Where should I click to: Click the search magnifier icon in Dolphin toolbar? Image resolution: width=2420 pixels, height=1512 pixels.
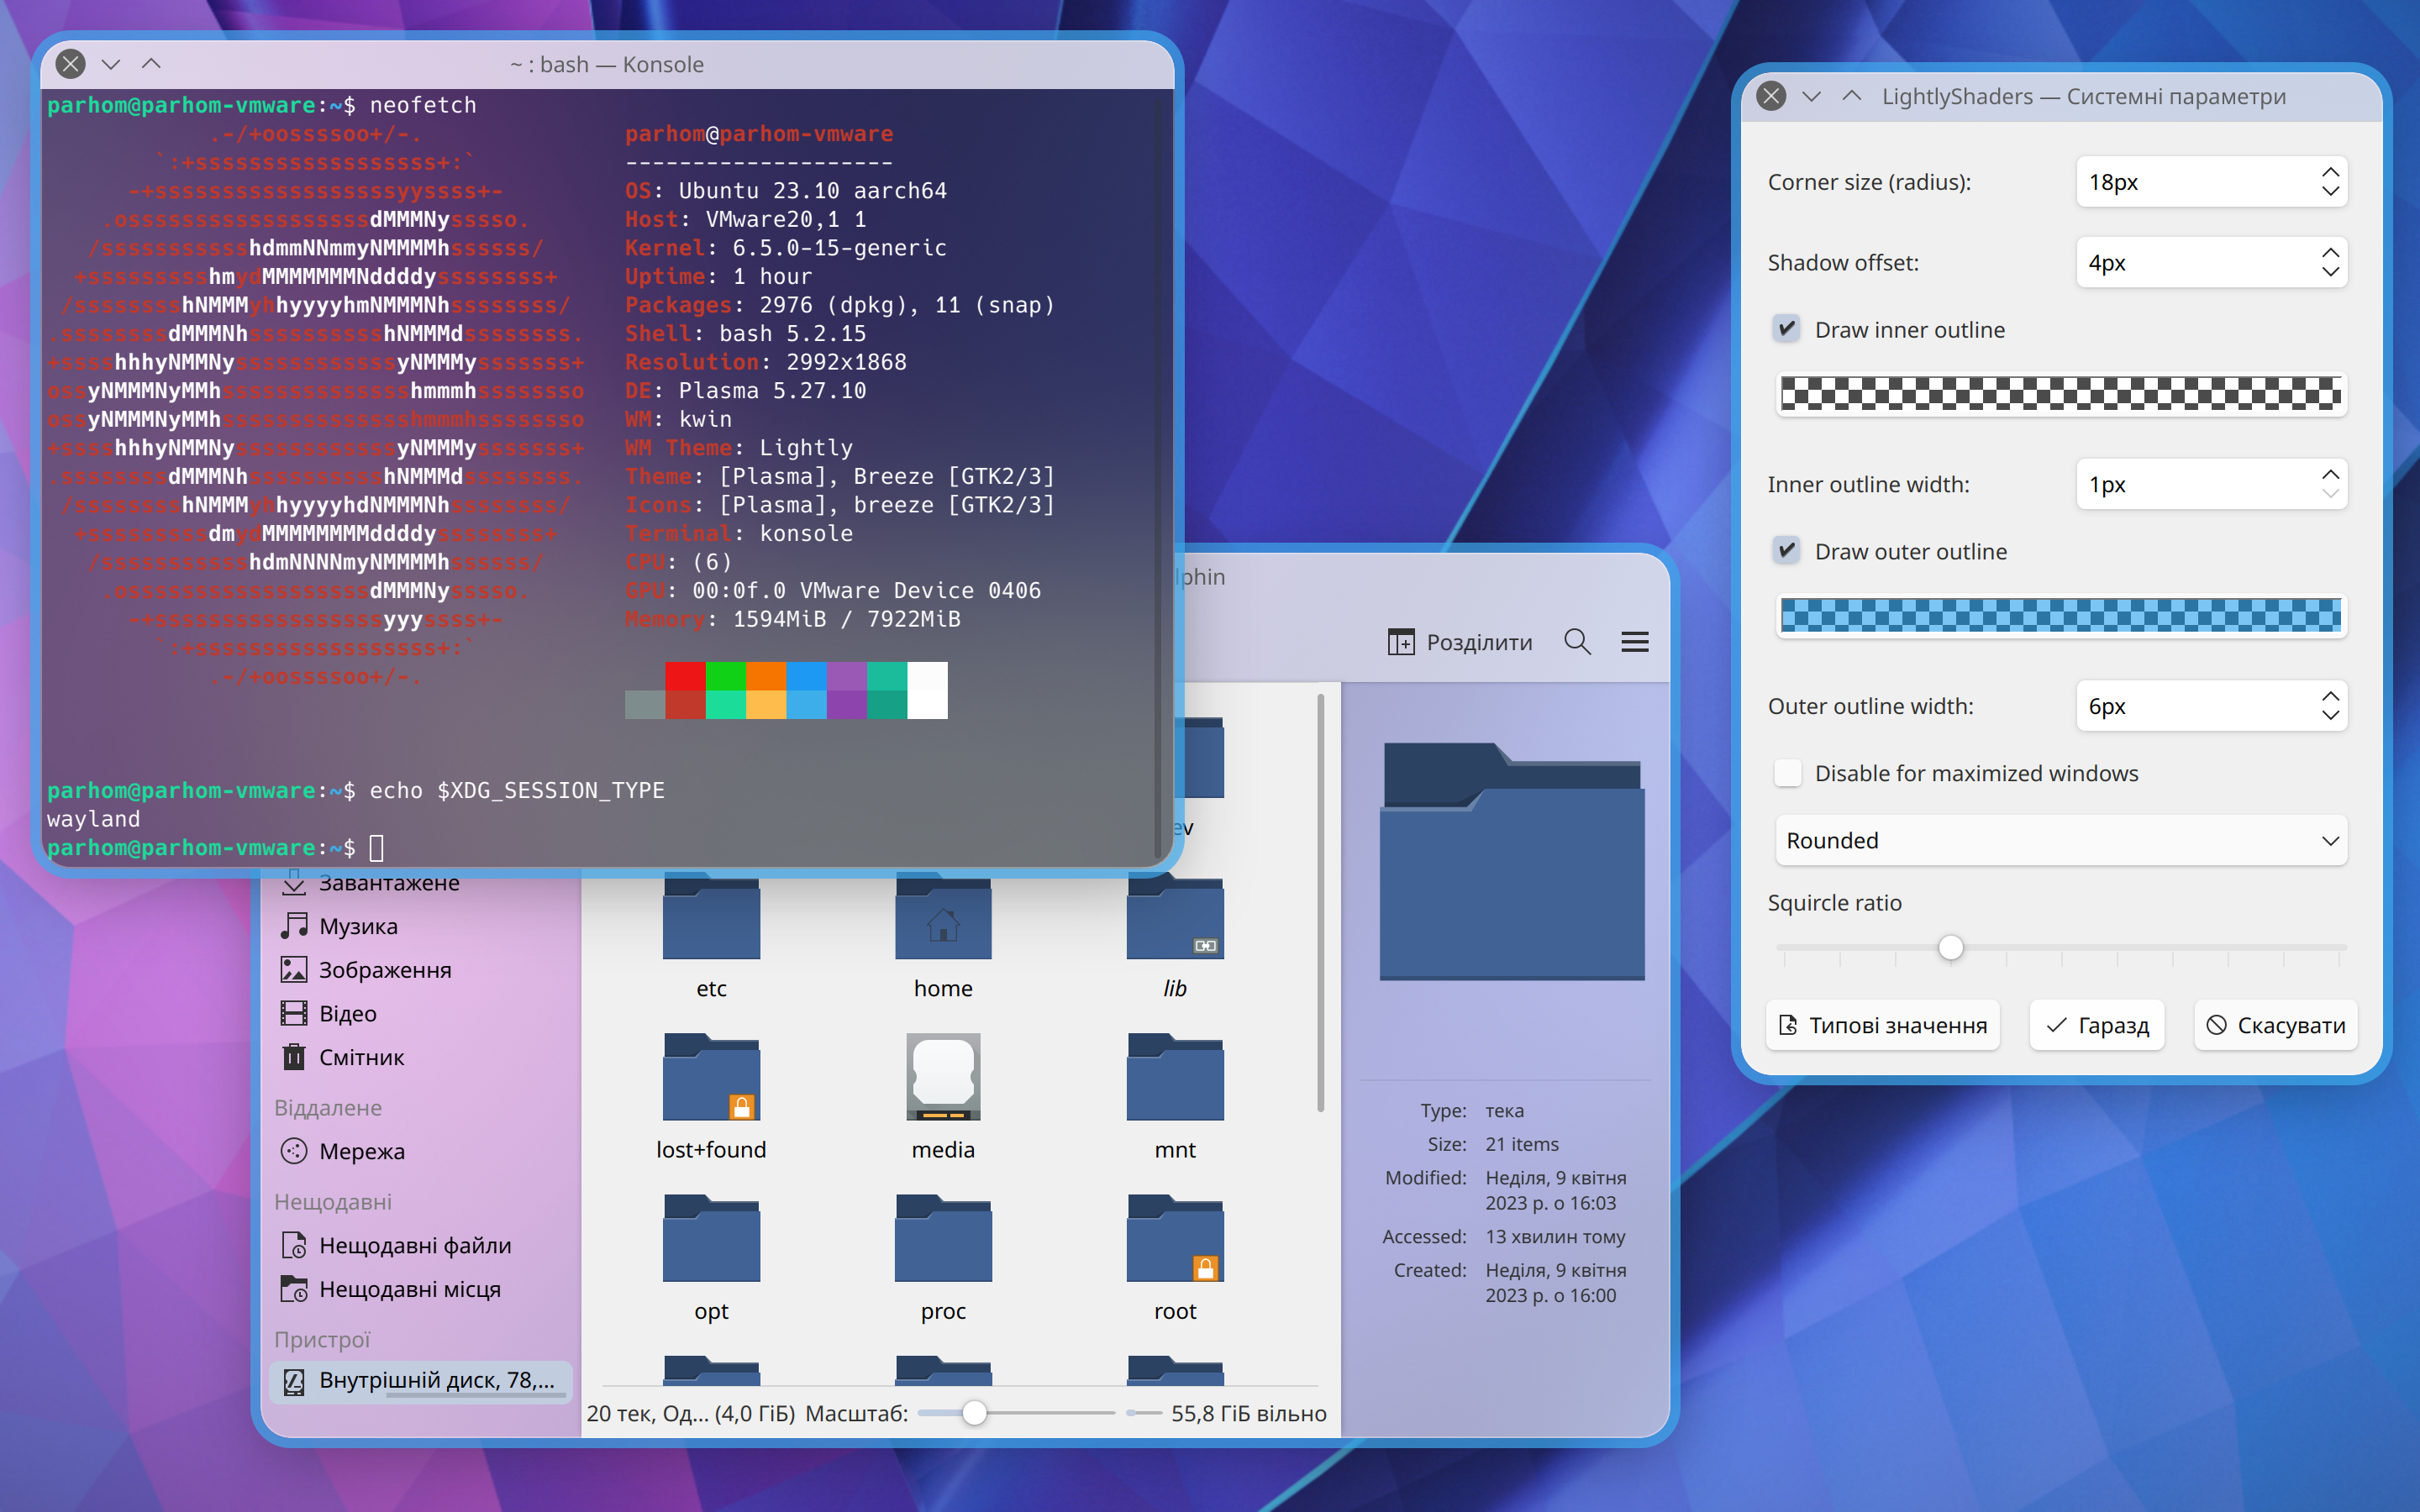[1577, 642]
